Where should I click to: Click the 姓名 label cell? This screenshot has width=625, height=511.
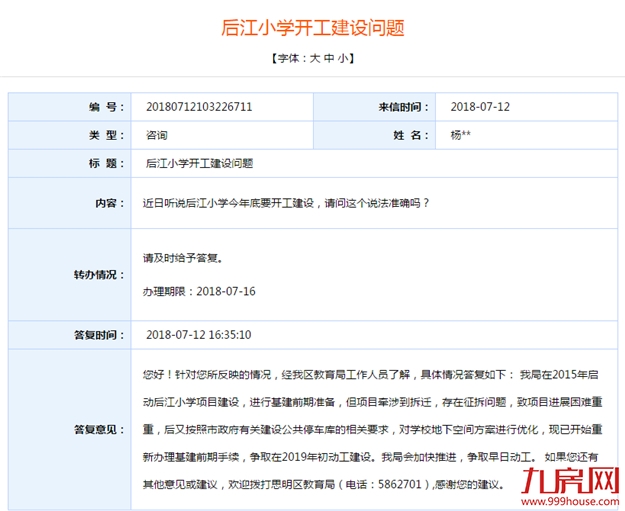(x=374, y=135)
